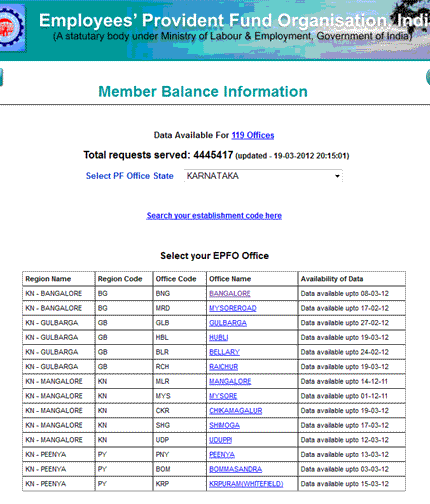Viewport: 430px width, 504px height.
Task: Open the 119 Offices link
Action: pos(253,135)
